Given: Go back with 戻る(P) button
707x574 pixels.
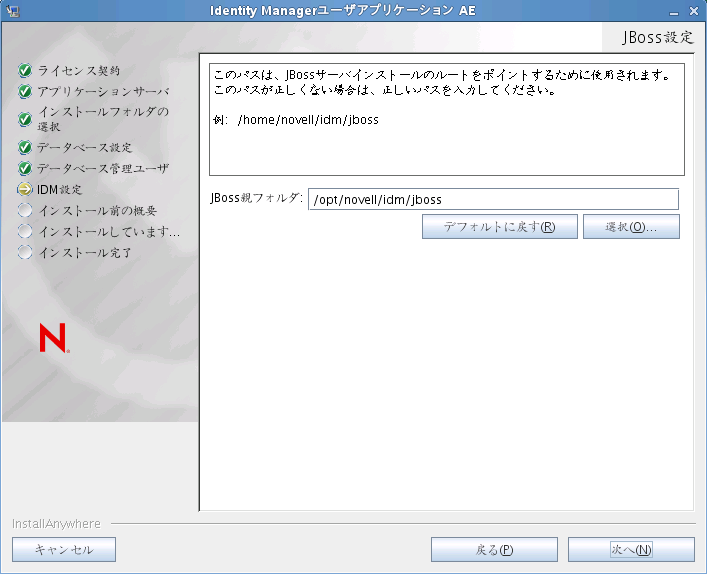Looking at the screenshot, I should click(494, 549).
